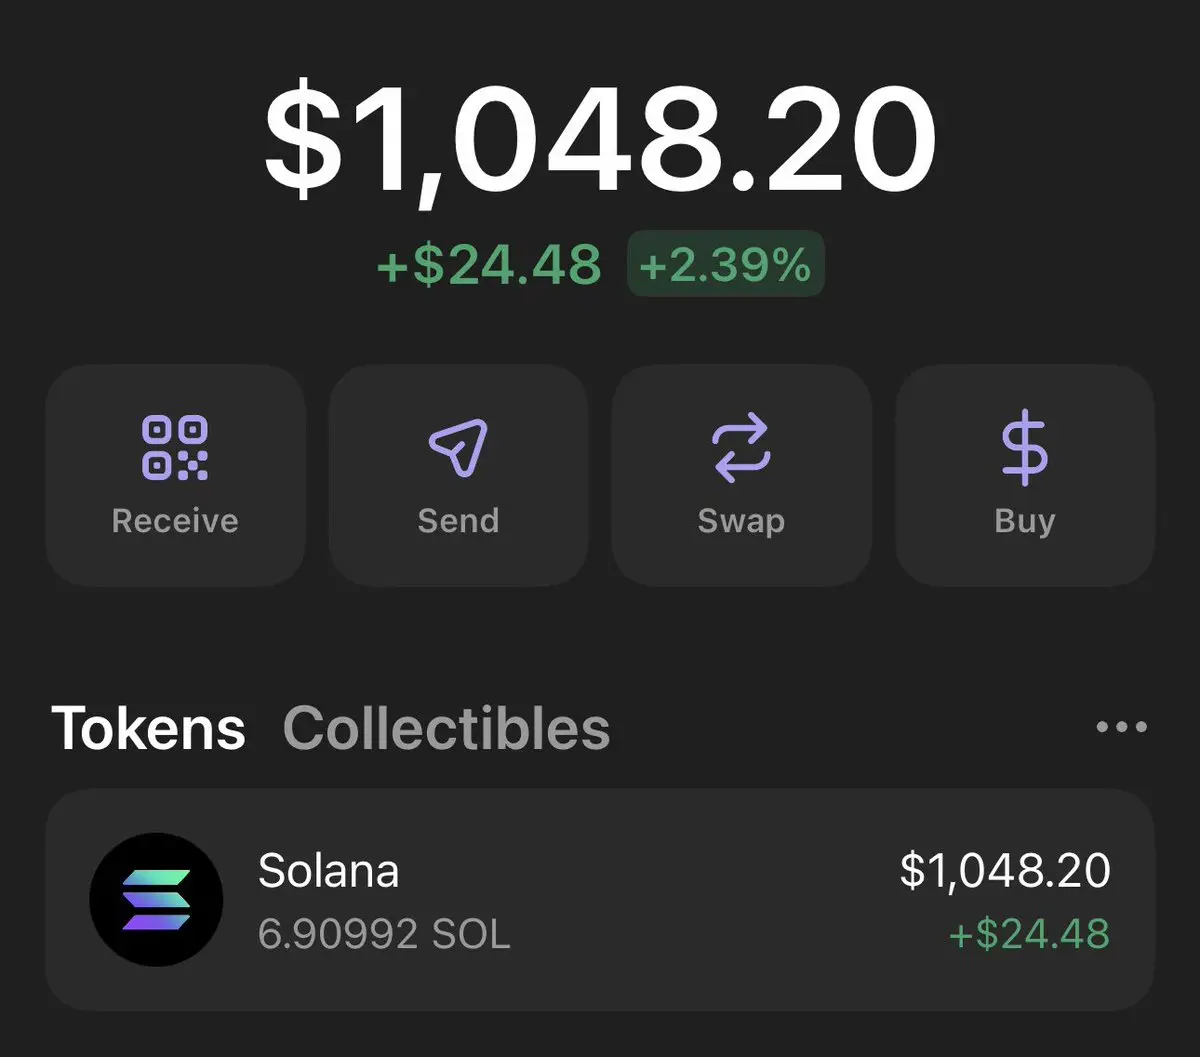Click the Buy button label
This screenshot has width=1200, height=1057.
[x=1025, y=522]
